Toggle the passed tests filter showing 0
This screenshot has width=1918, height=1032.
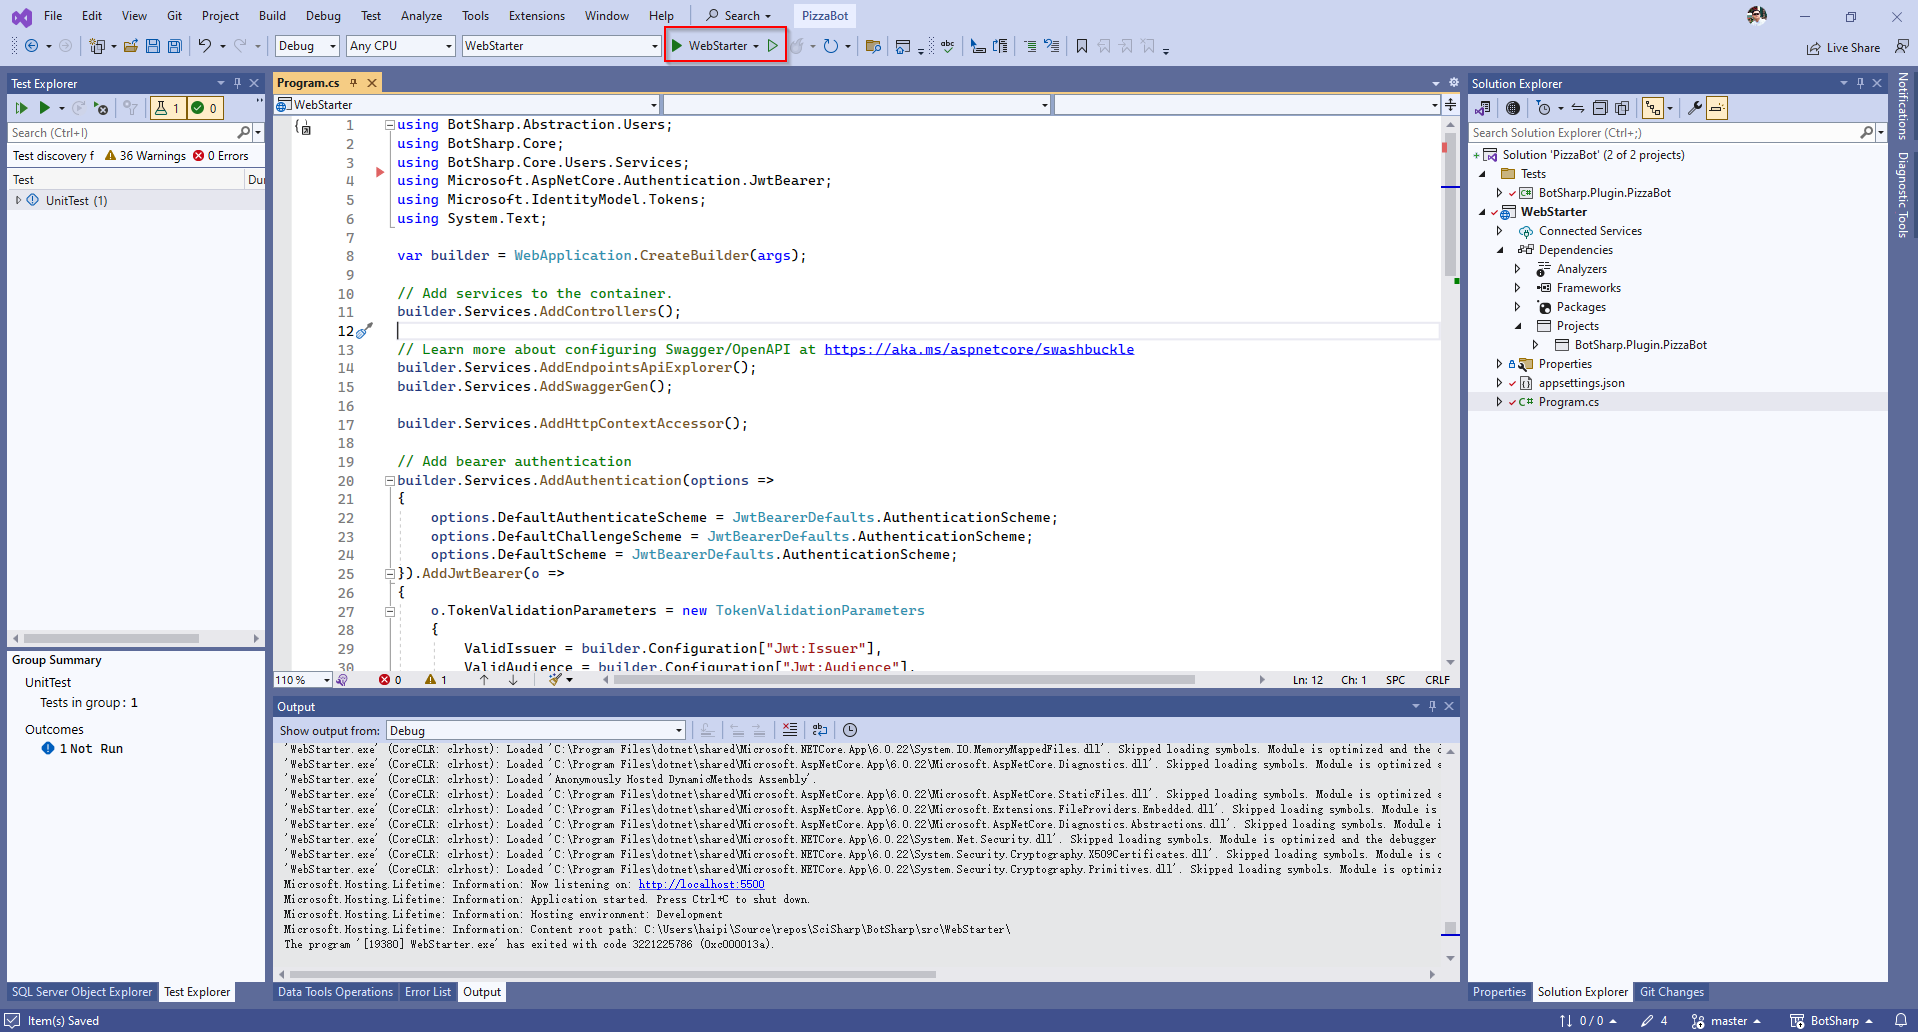click(x=204, y=108)
